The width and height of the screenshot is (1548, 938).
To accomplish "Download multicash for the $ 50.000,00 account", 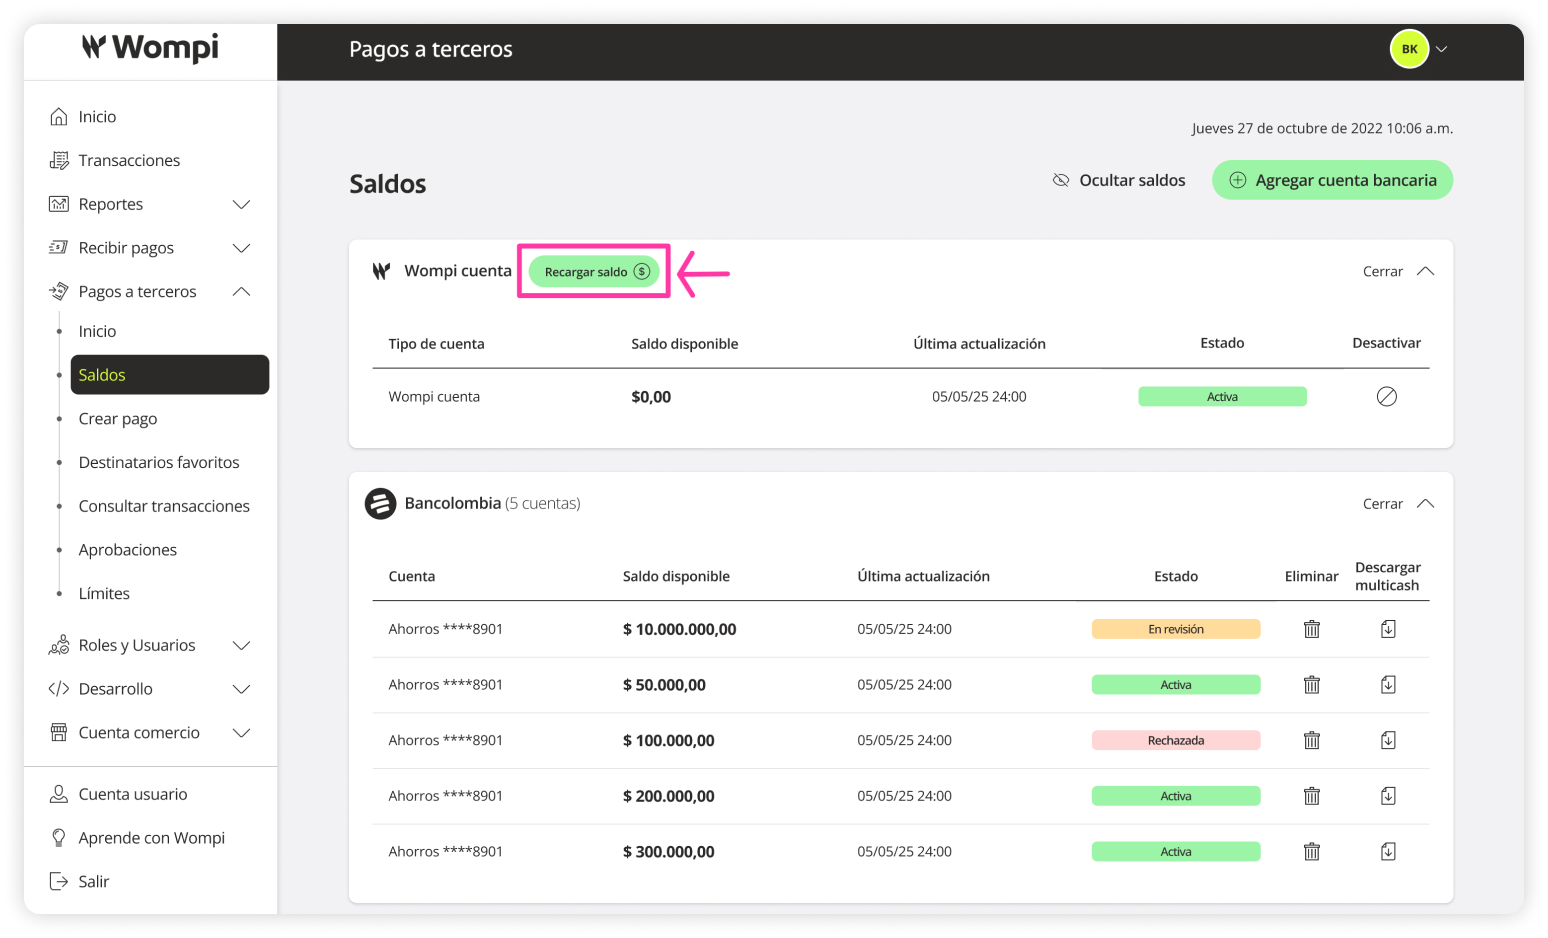I will coord(1388,685).
